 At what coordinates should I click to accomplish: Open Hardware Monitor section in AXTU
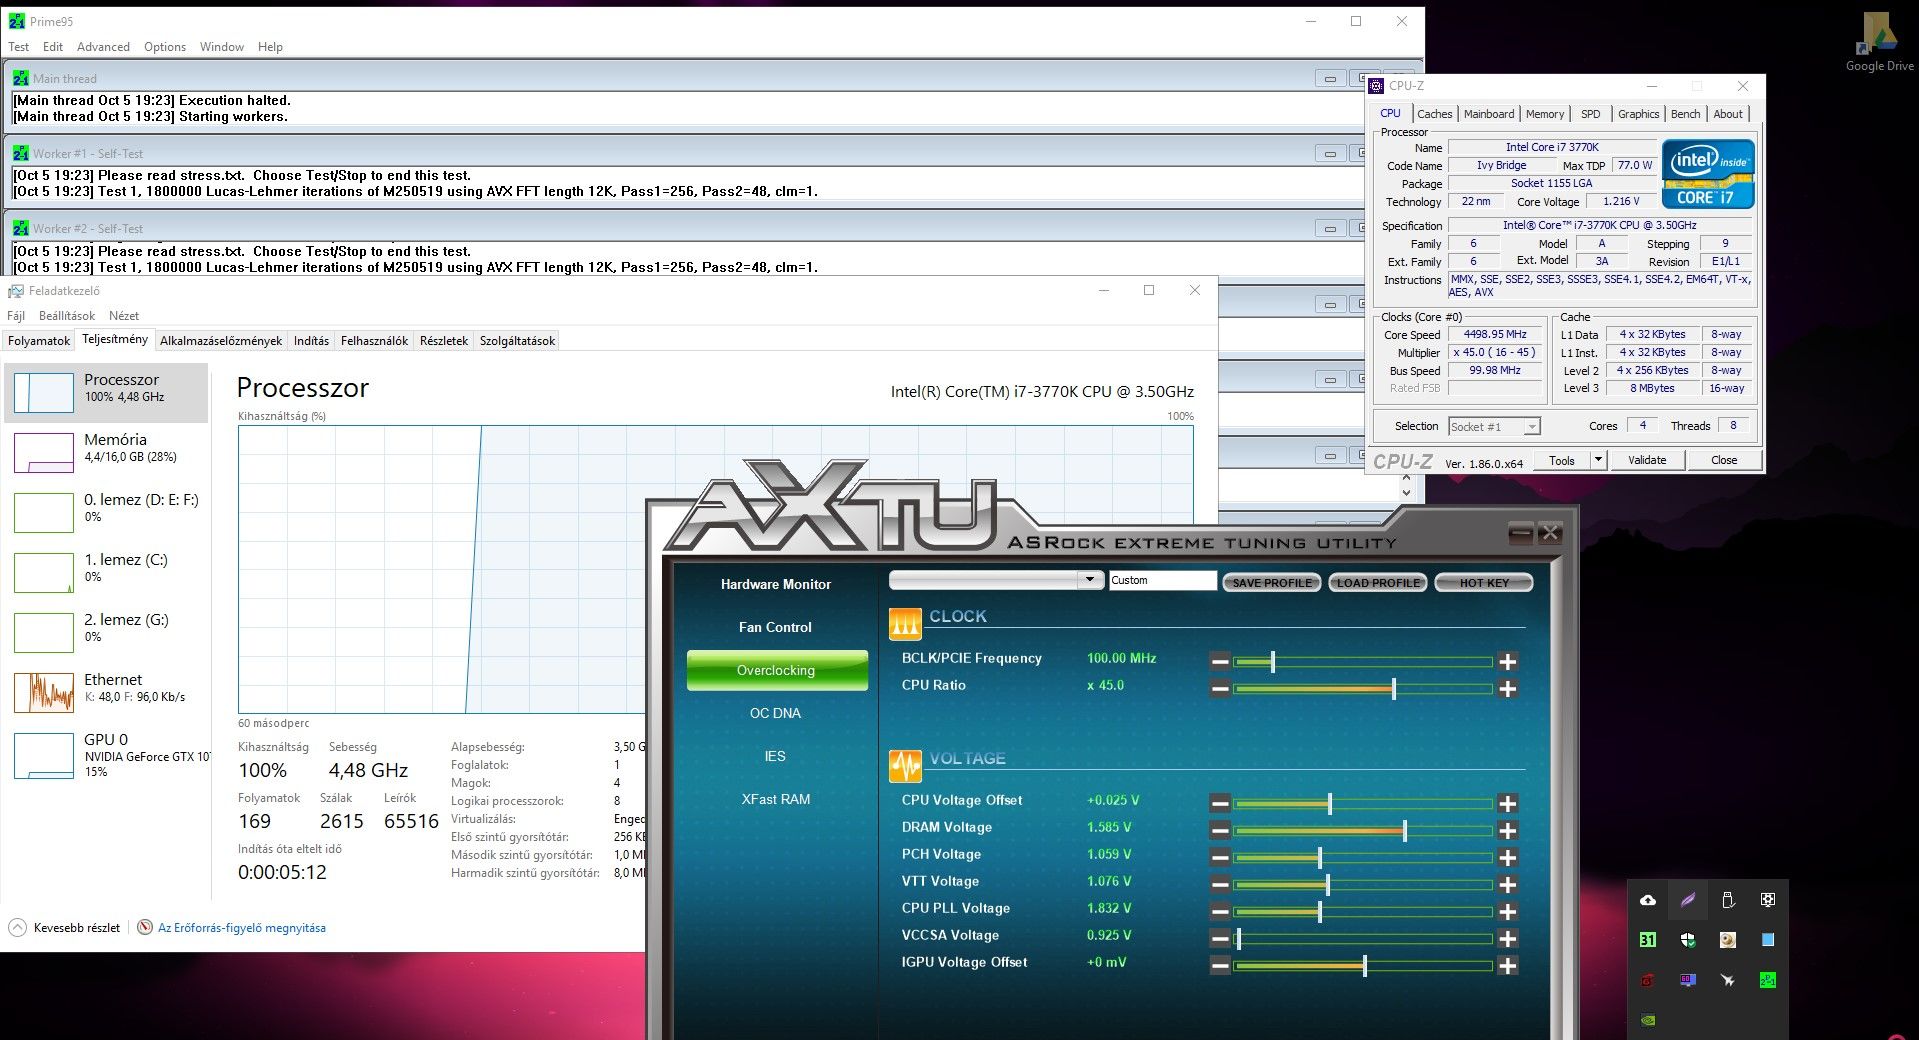pos(776,584)
